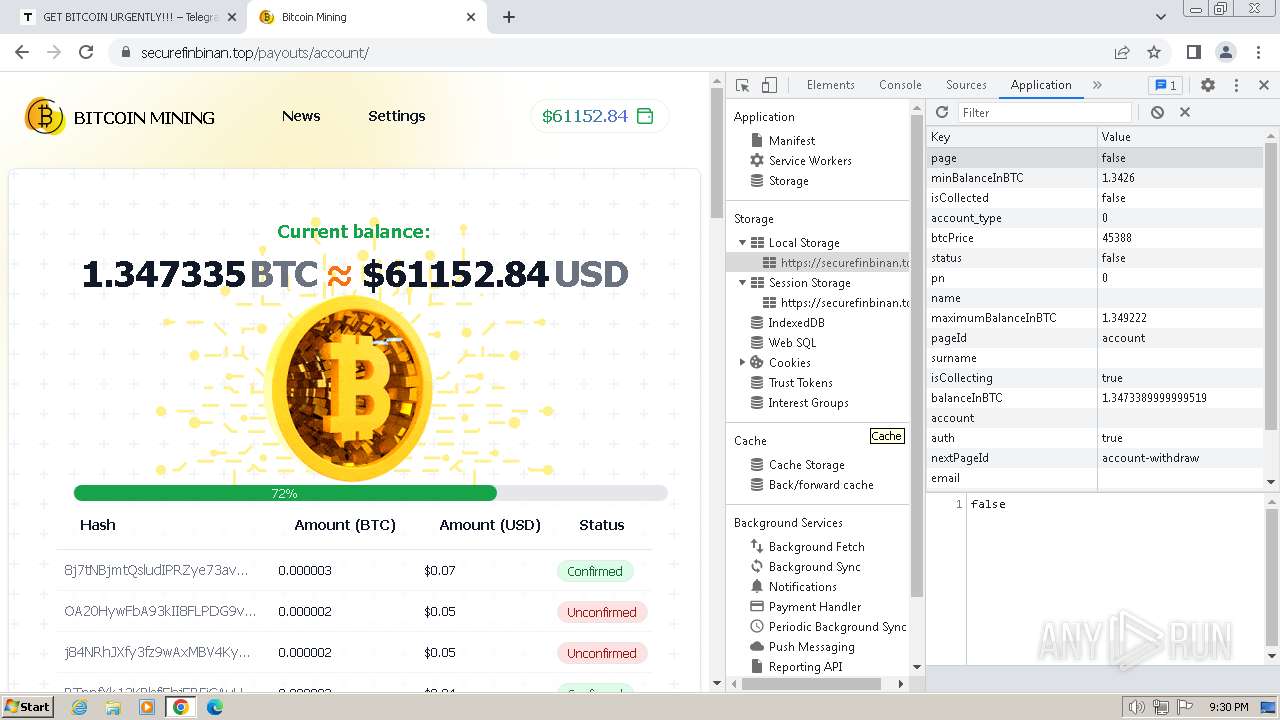Open a new browser tab
The image size is (1280, 720).
(509, 17)
